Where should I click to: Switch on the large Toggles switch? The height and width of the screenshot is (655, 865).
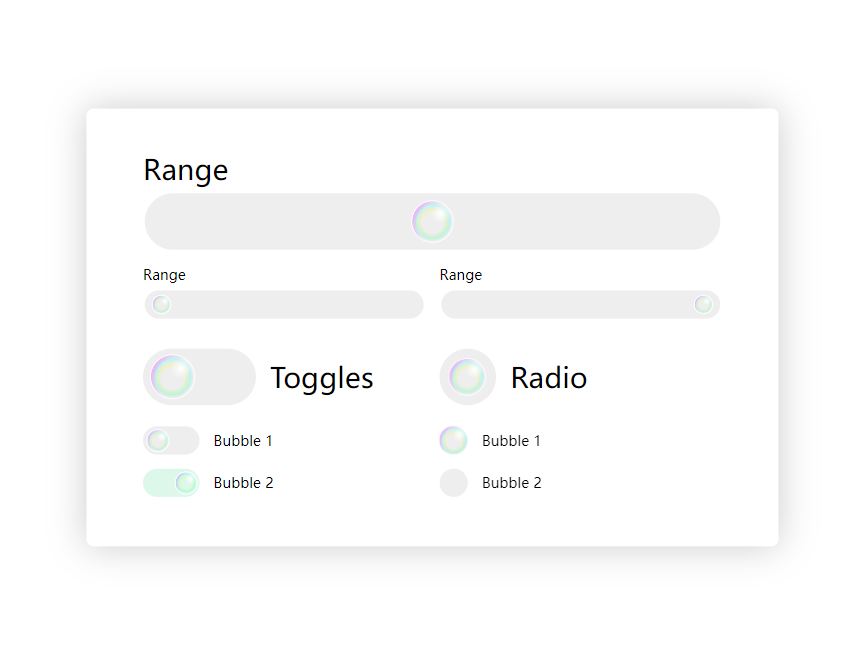[x=199, y=377]
